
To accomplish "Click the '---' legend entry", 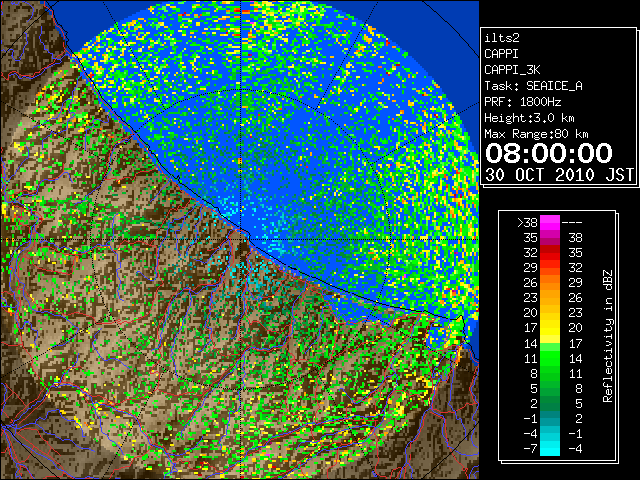I will 572,223.
